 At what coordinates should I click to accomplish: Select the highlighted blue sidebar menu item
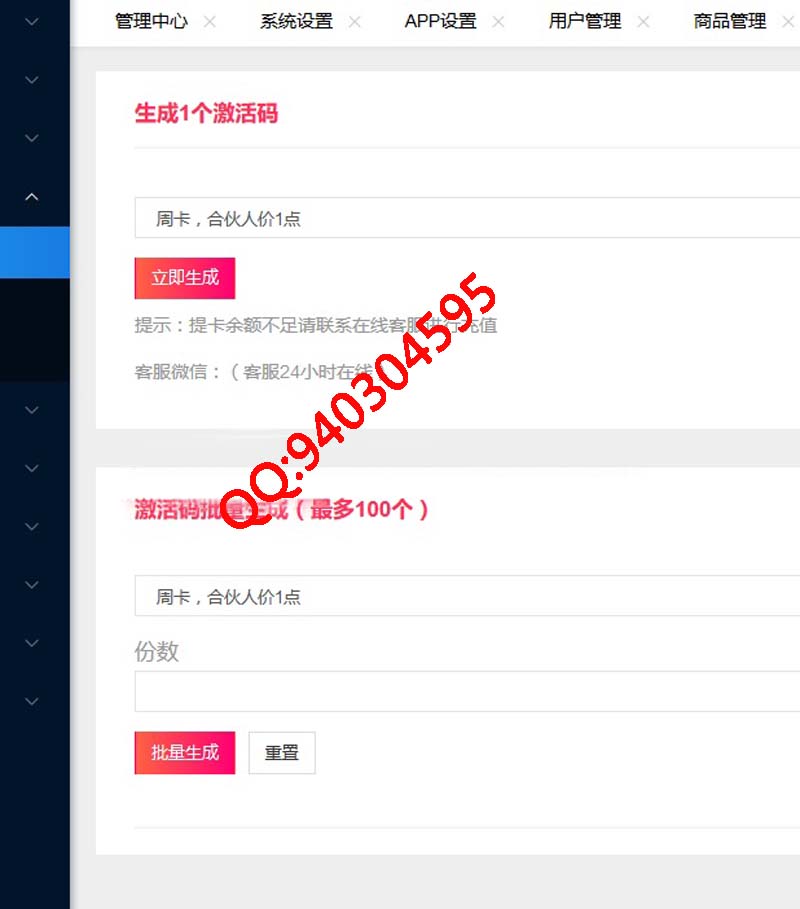point(35,252)
